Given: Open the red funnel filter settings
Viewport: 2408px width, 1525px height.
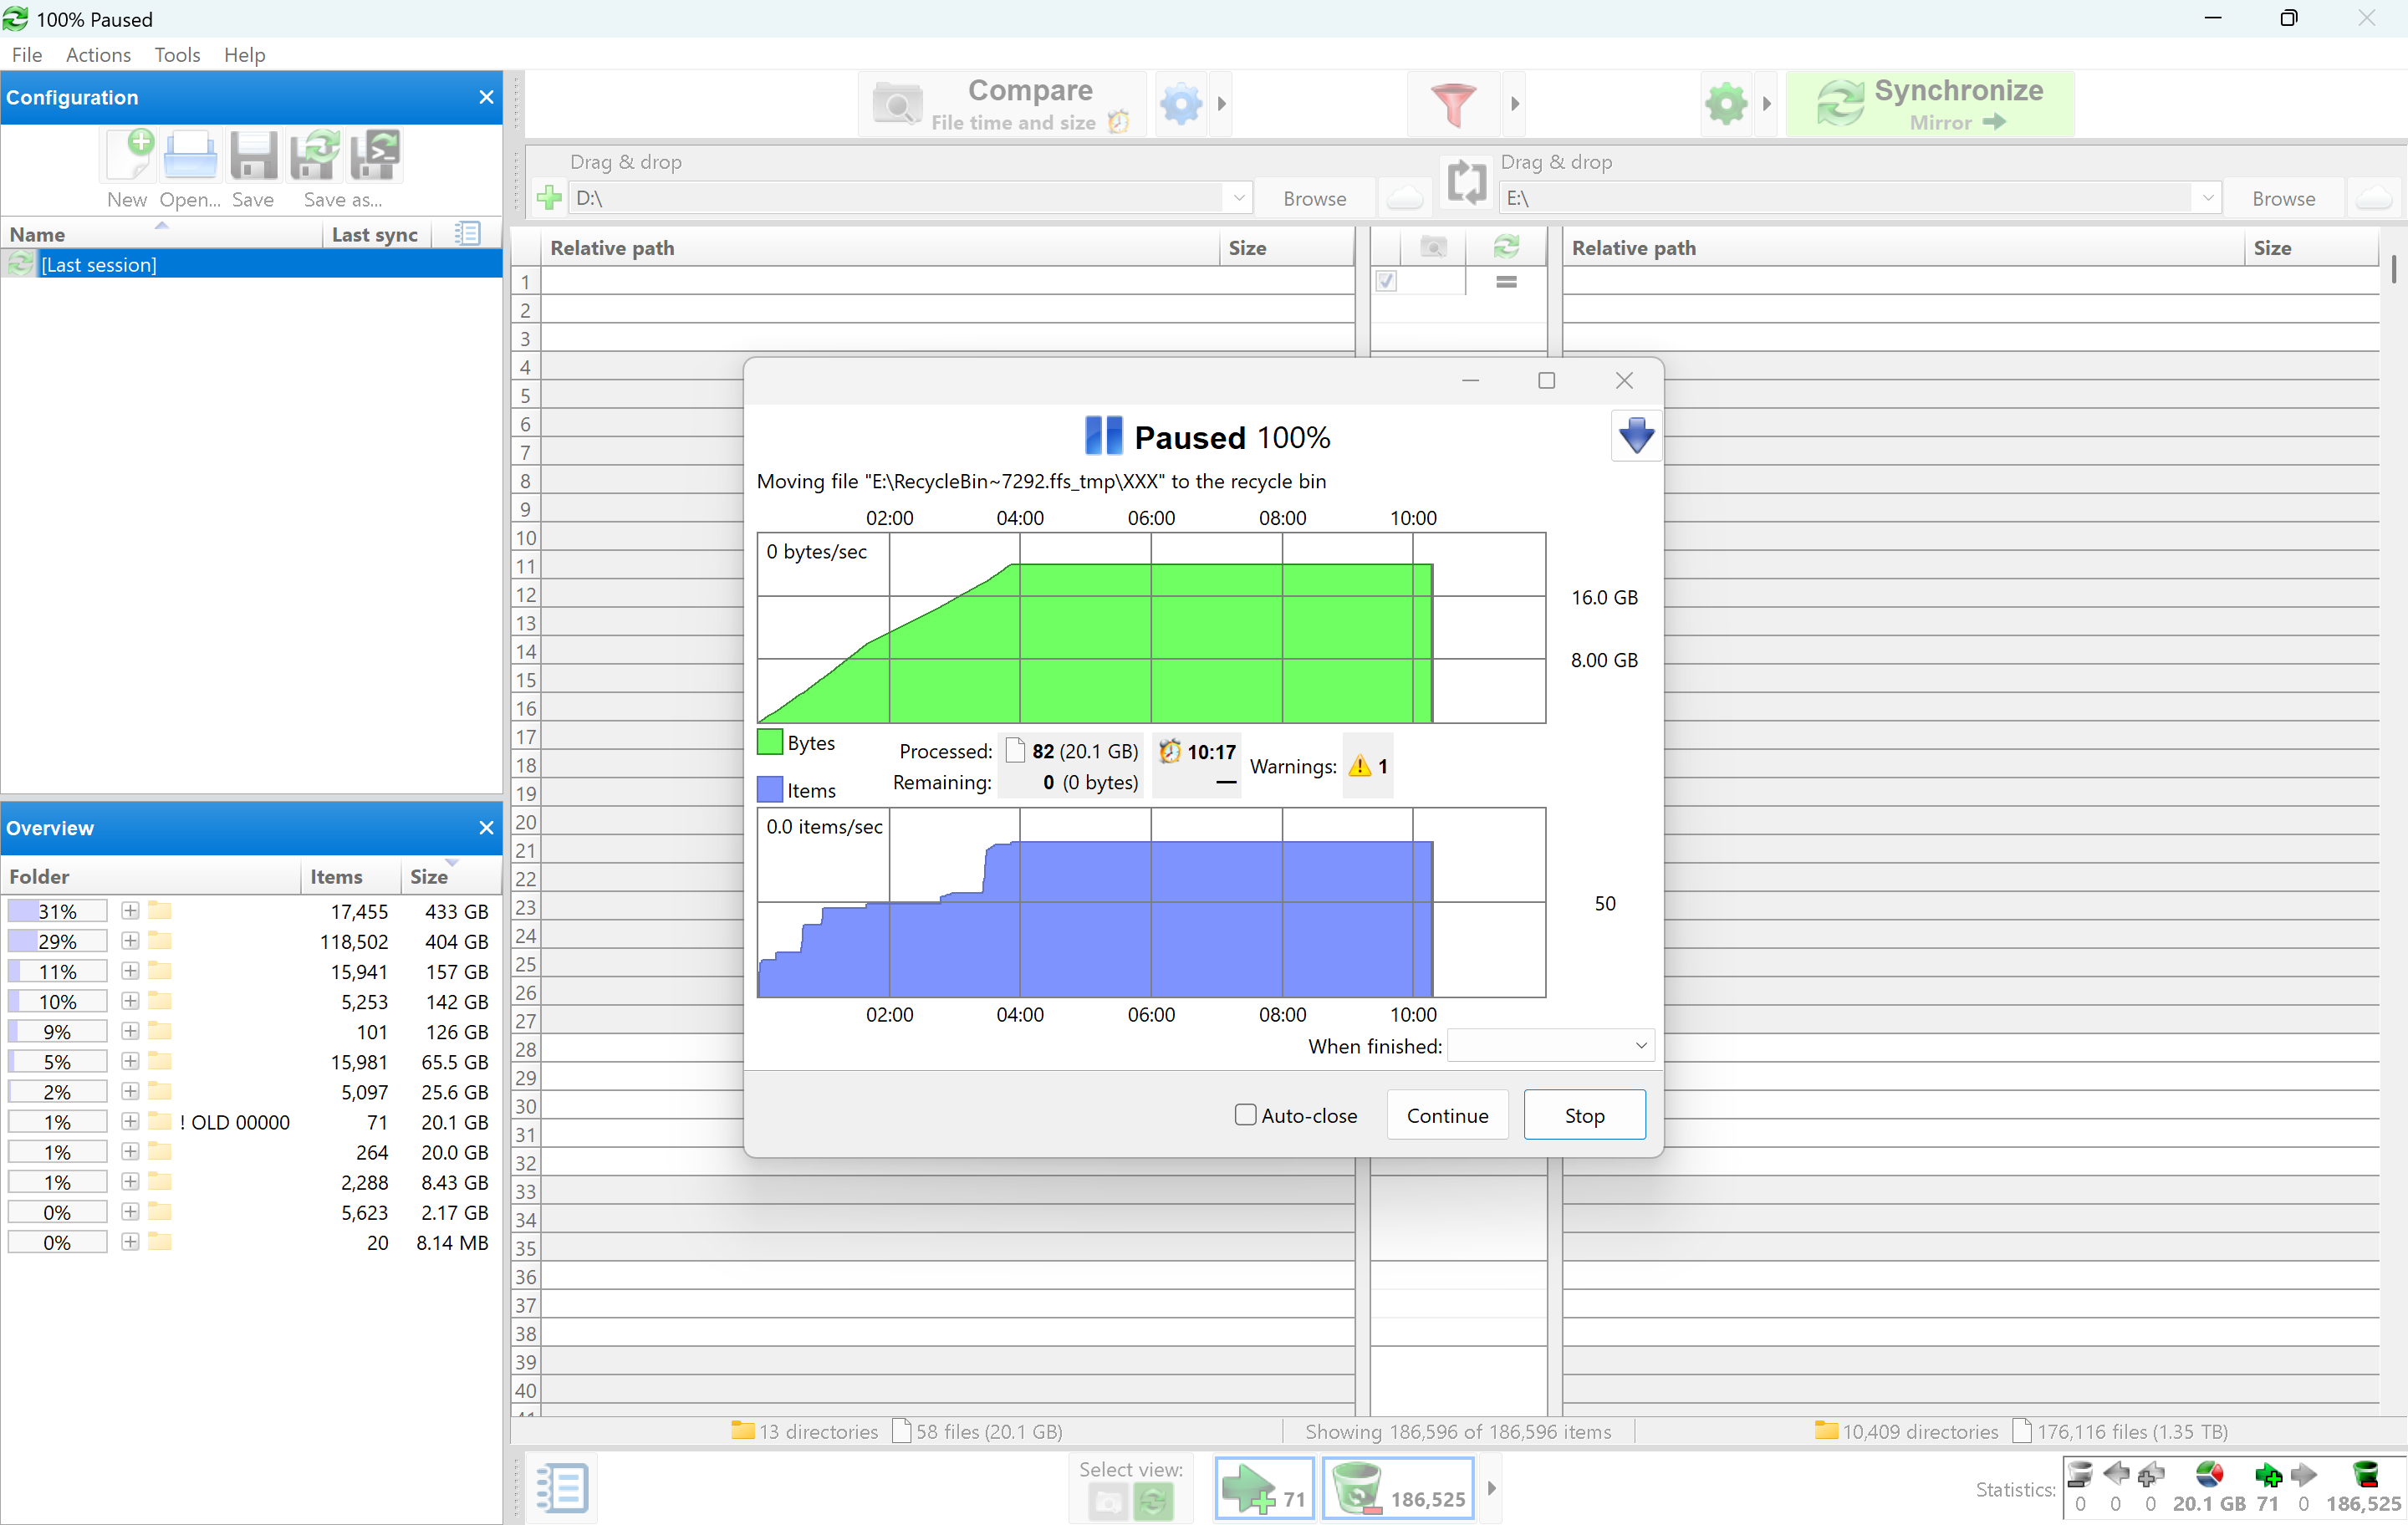Looking at the screenshot, I should (1453, 104).
